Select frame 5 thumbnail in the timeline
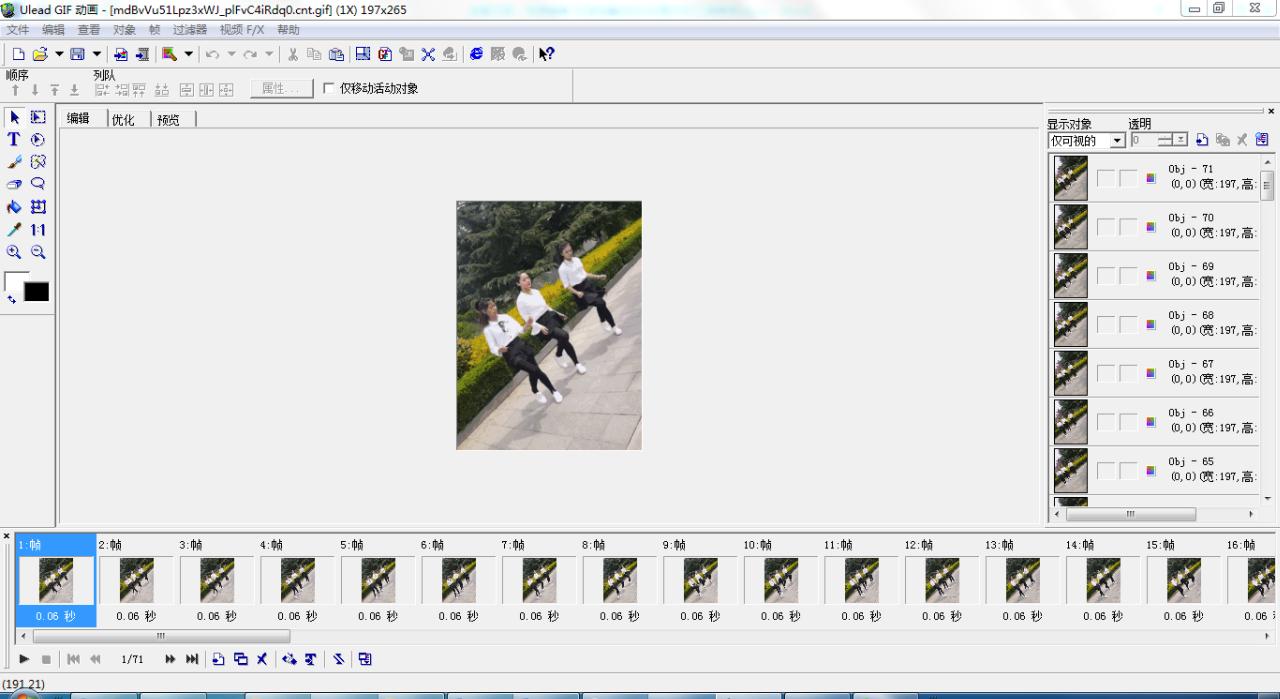Screen dimensions: 1280x699 click(x=378, y=580)
